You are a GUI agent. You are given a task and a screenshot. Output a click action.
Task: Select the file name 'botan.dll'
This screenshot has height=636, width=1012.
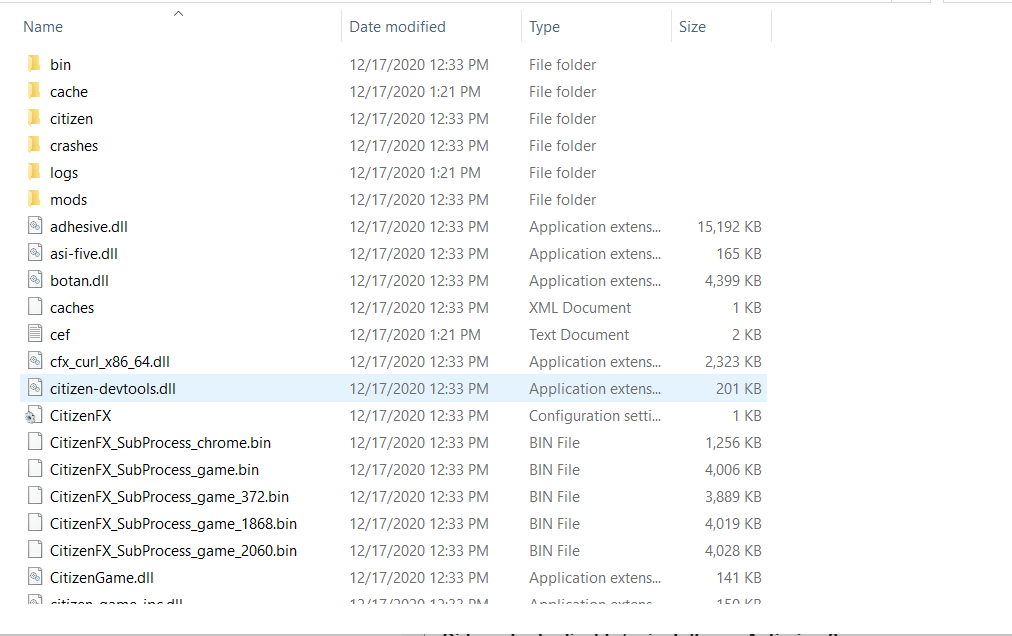[x=79, y=281]
